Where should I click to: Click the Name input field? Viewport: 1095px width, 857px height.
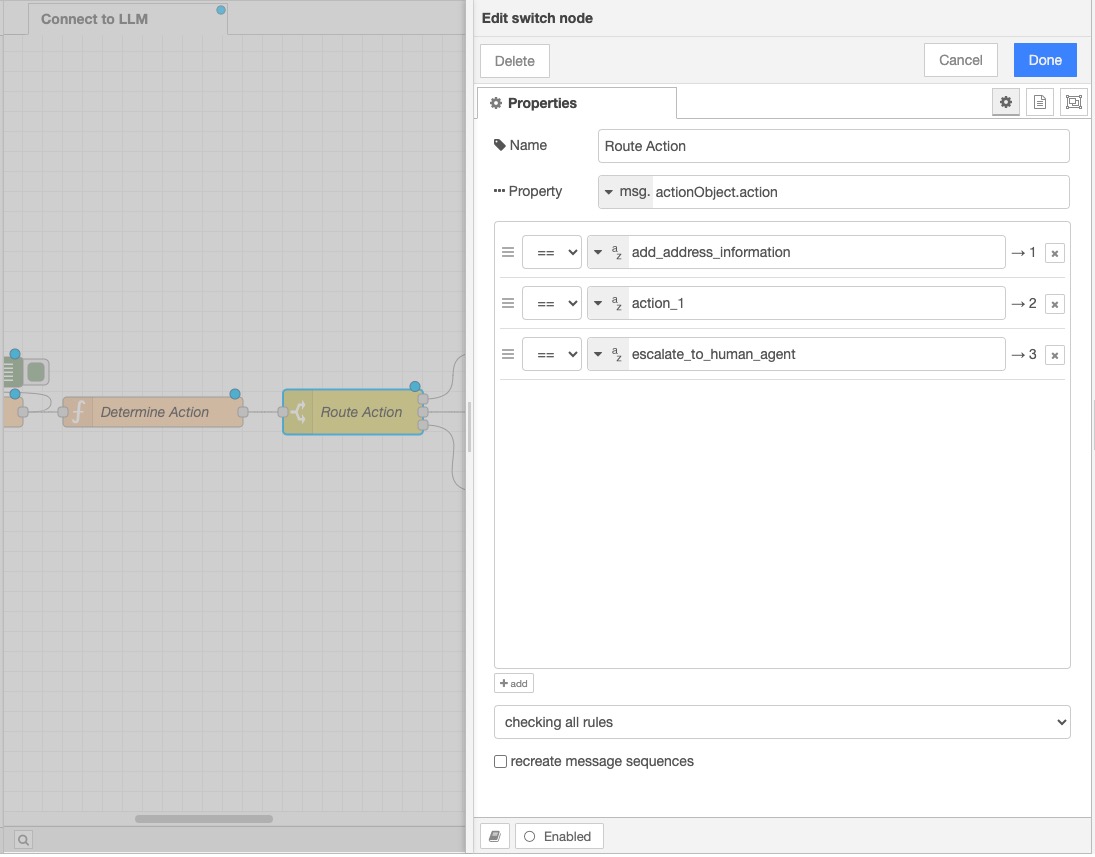click(x=833, y=146)
